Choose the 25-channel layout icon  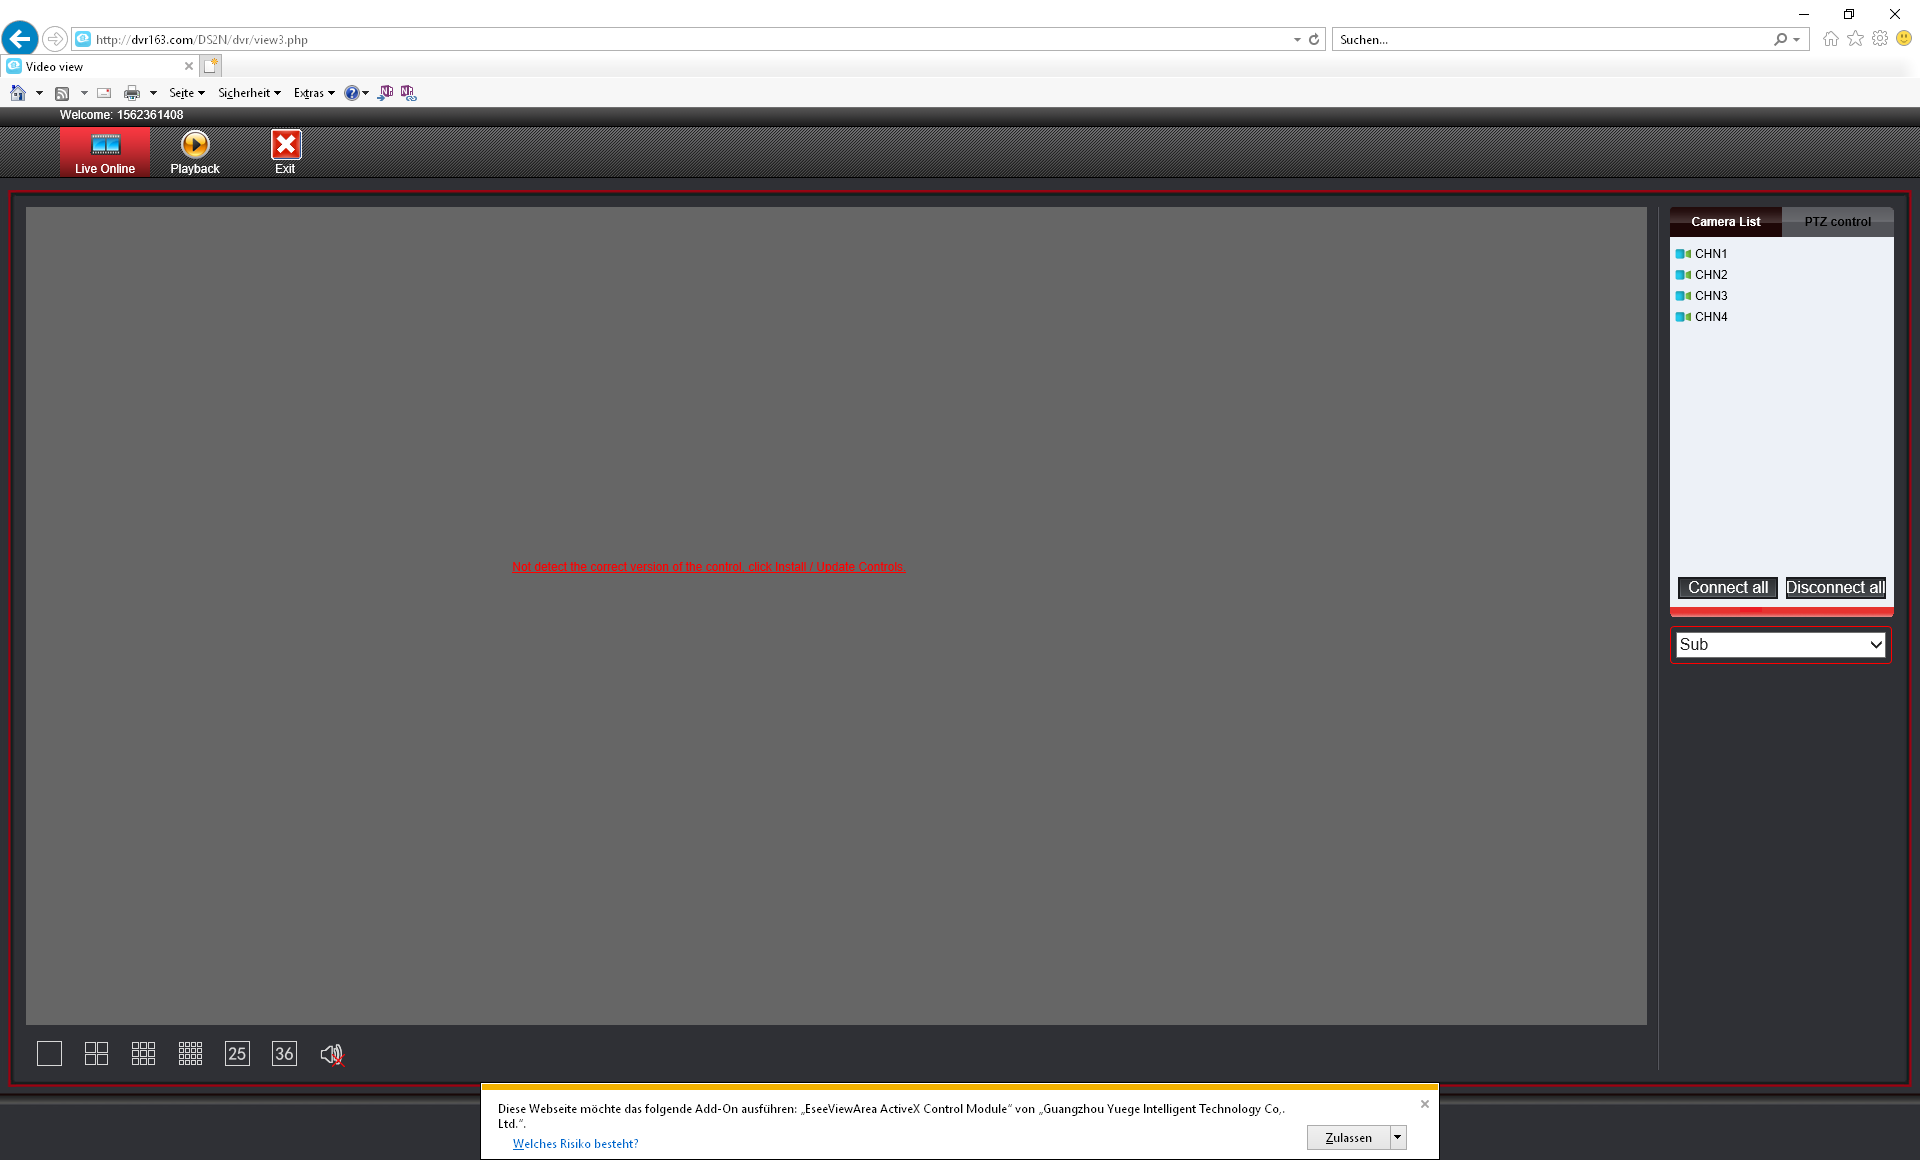point(237,1053)
